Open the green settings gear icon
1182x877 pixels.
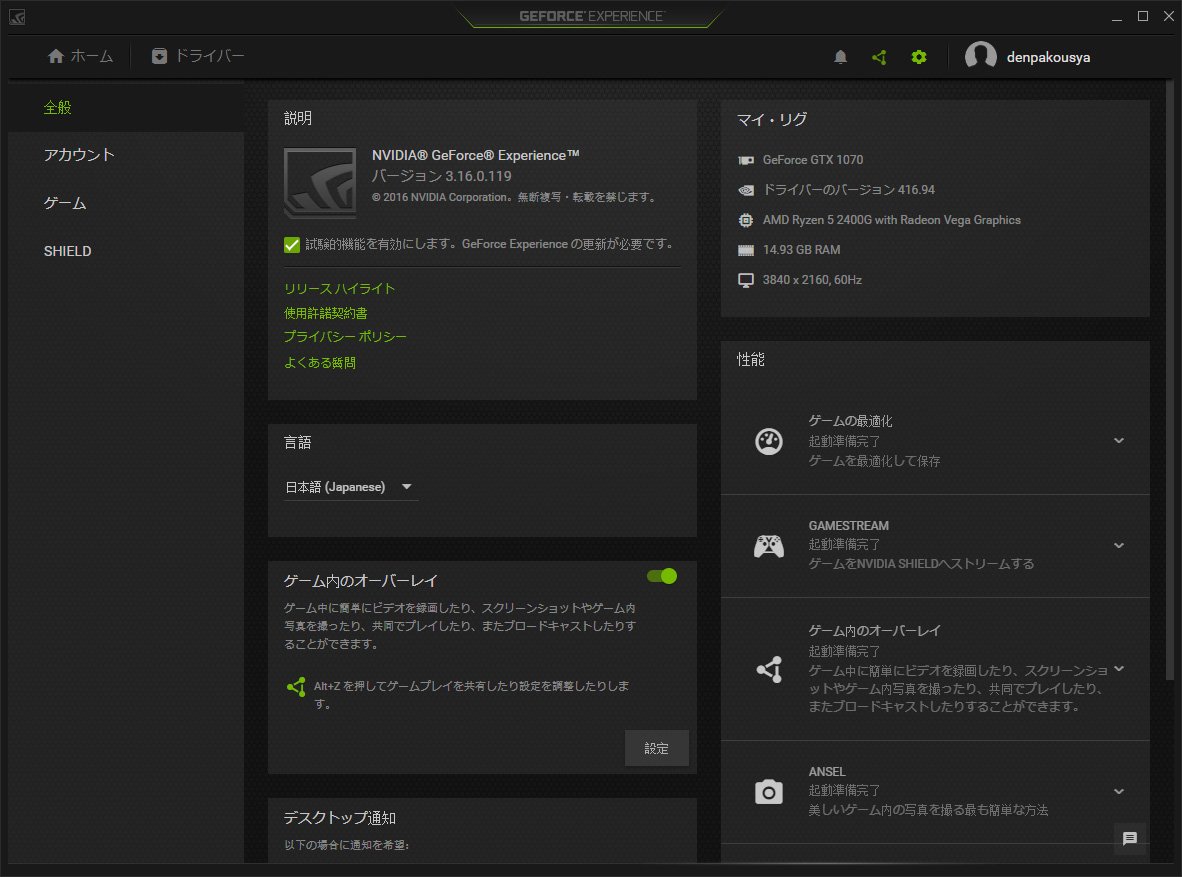pos(918,57)
